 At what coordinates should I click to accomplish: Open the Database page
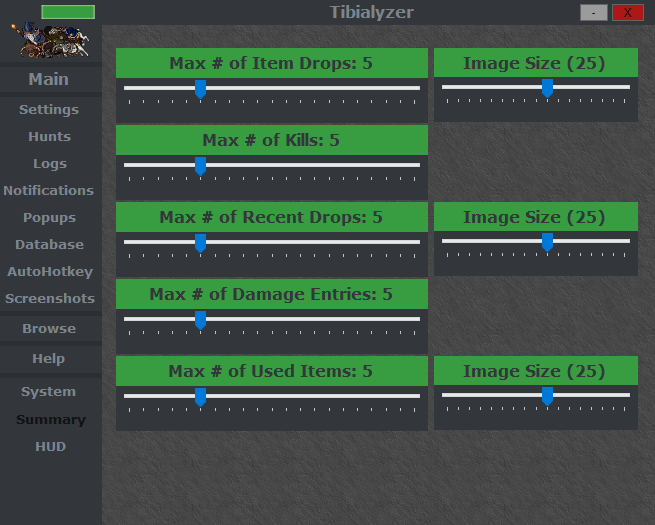[x=49, y=244]
